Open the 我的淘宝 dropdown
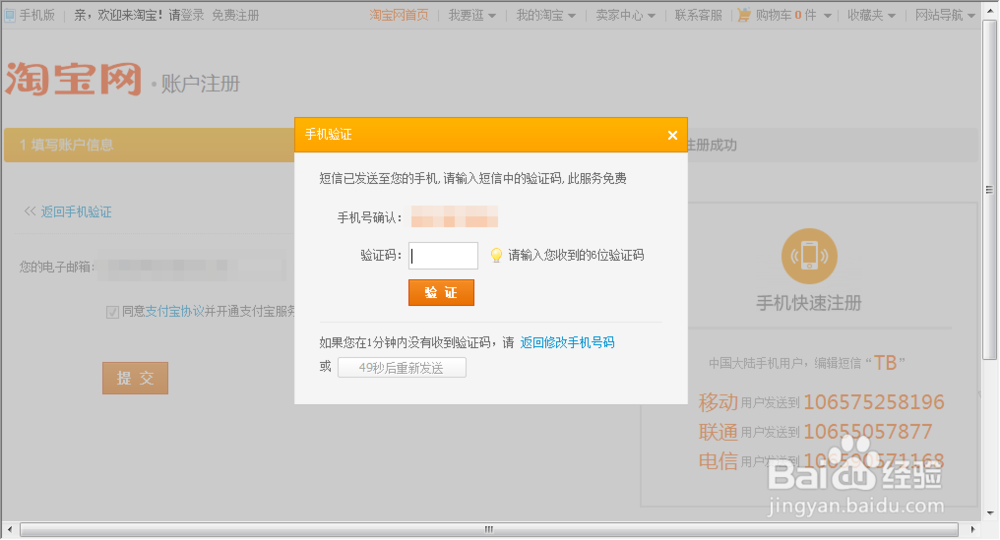1000x540 pixels. coord(546,15)
